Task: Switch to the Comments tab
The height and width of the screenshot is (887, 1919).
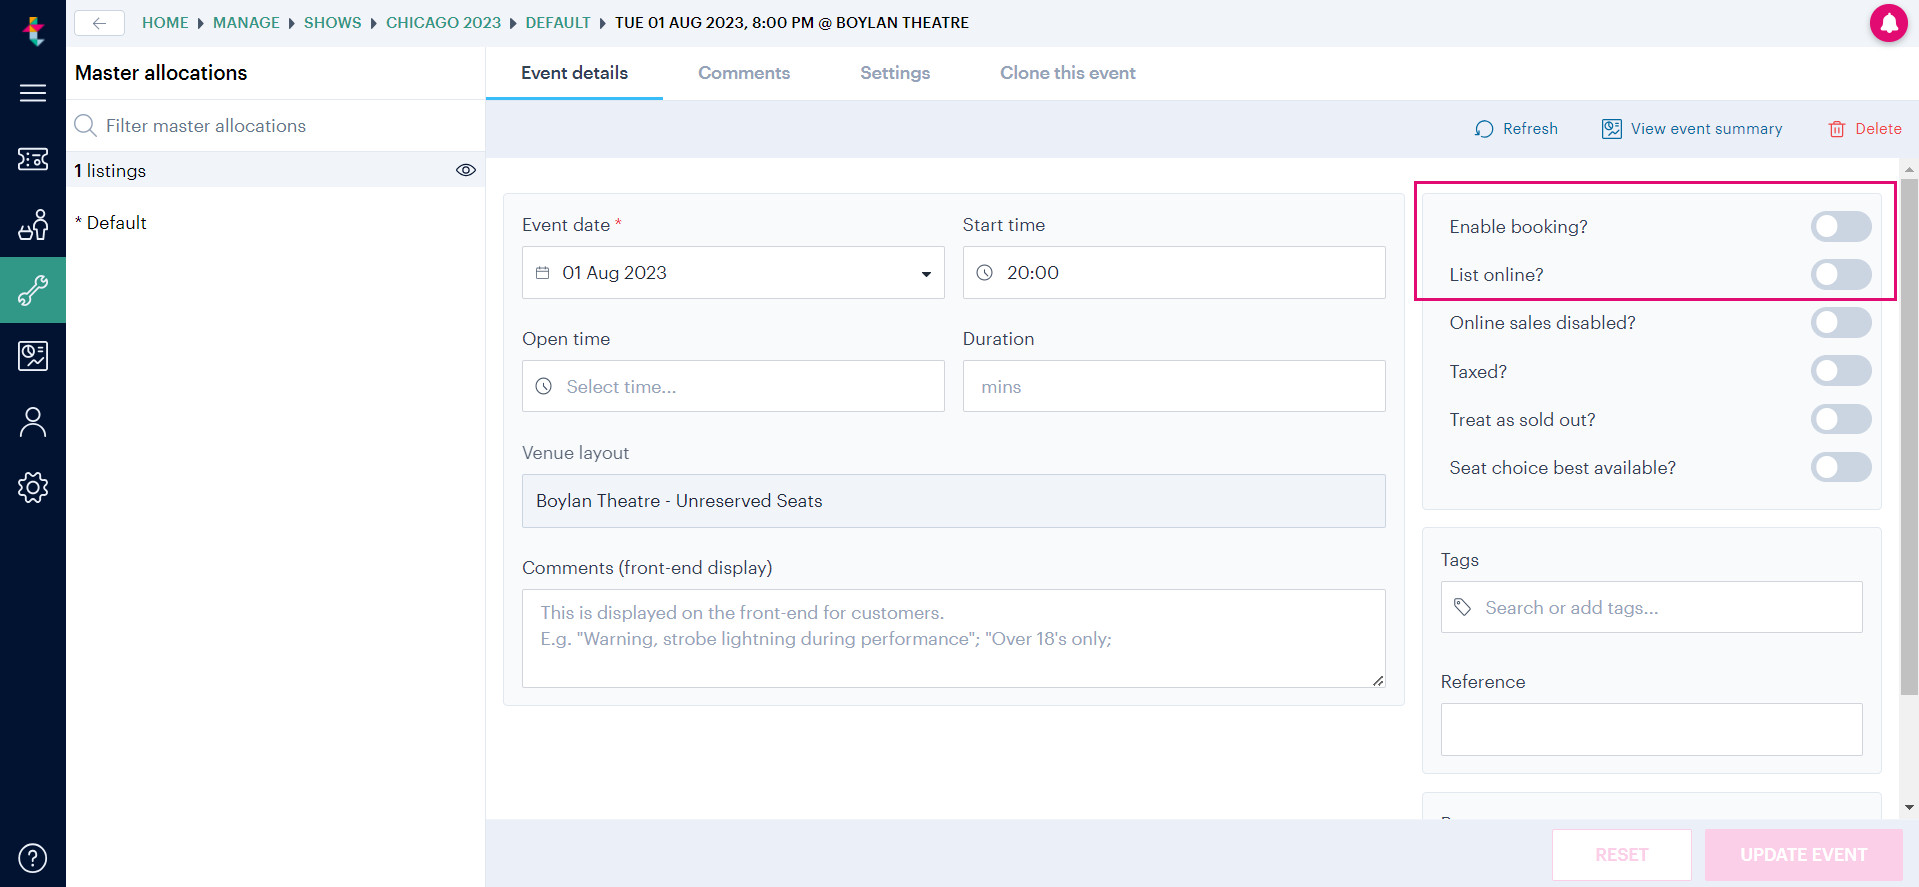Action: coord(744,73)
